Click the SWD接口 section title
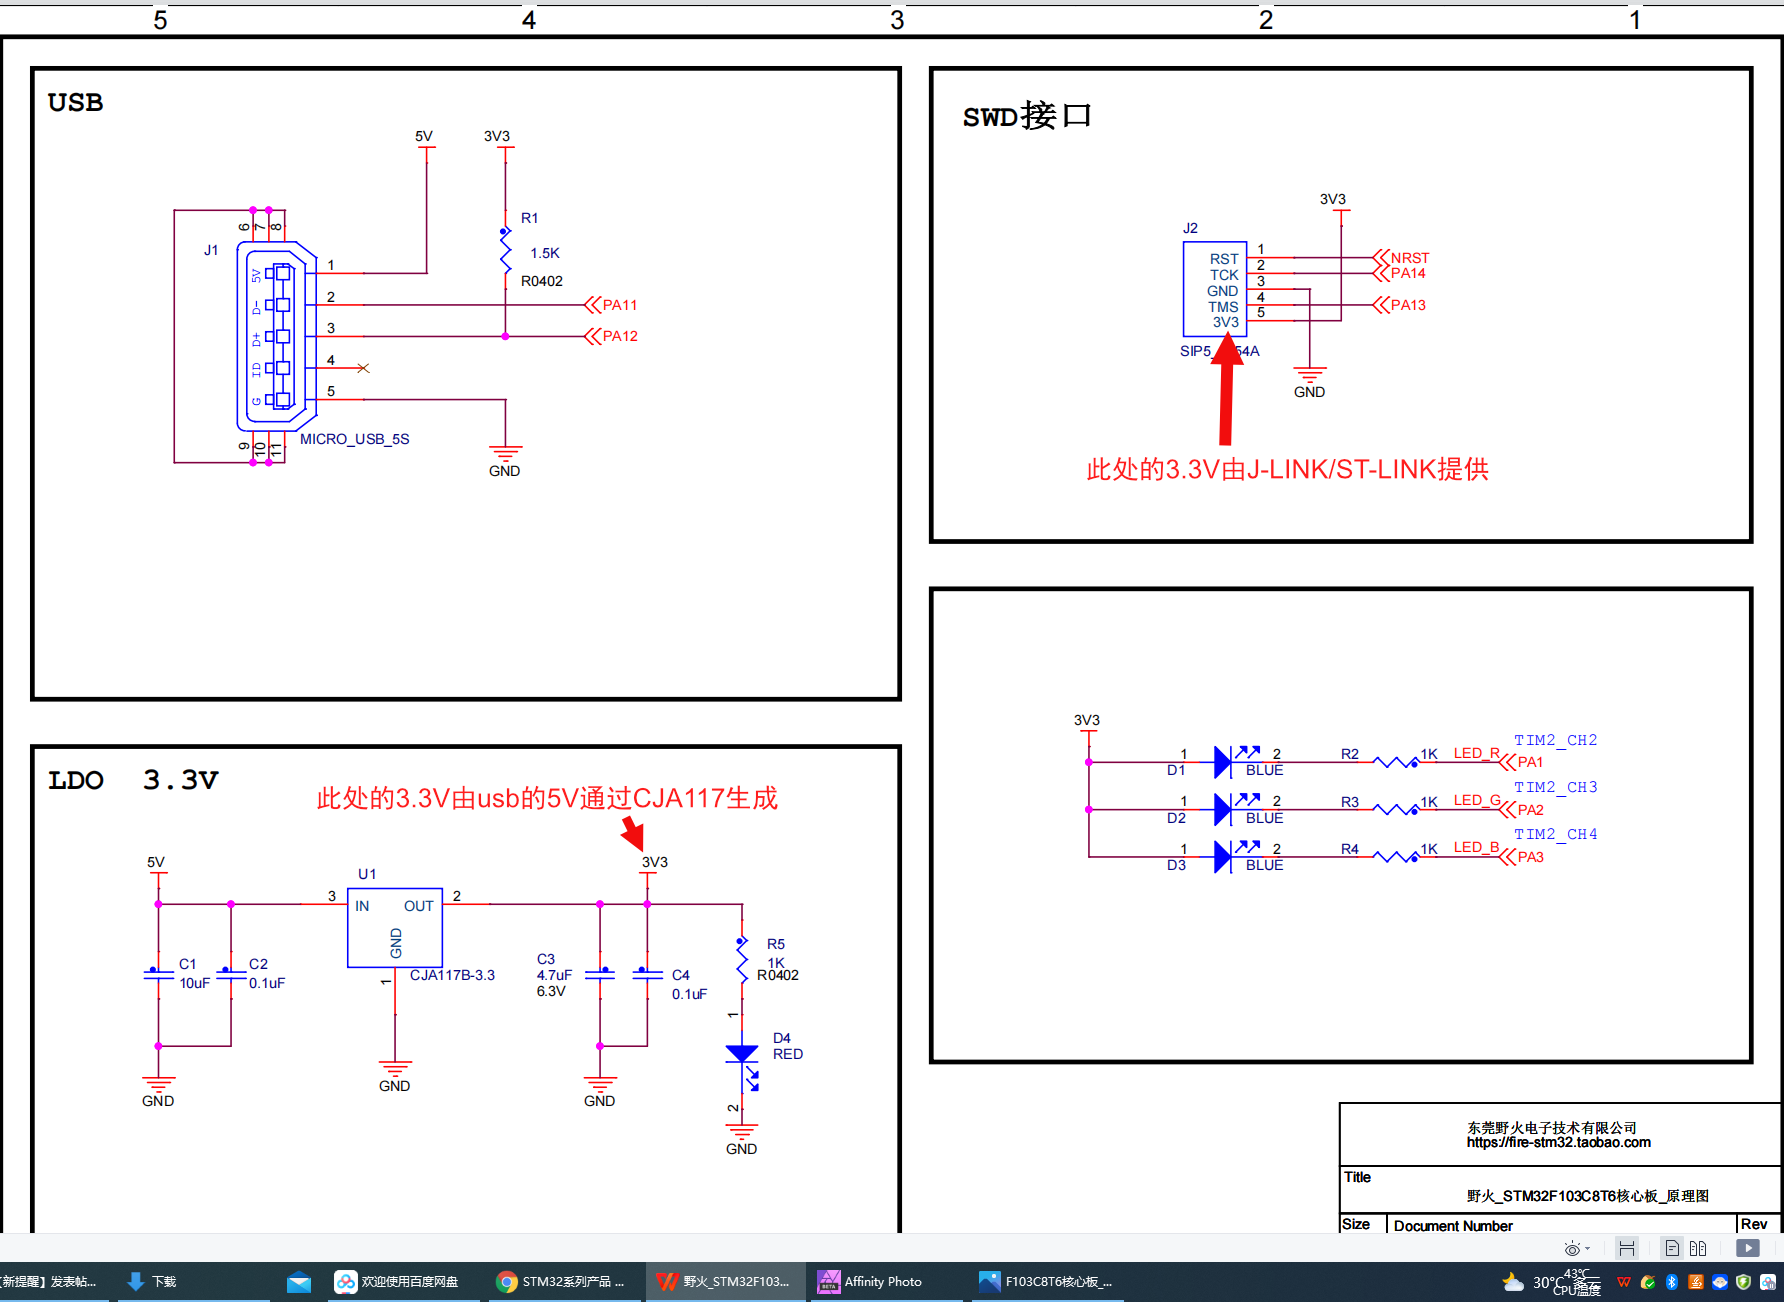This screenshot has height=1302, width=1784. click(x=1027, y=116)
